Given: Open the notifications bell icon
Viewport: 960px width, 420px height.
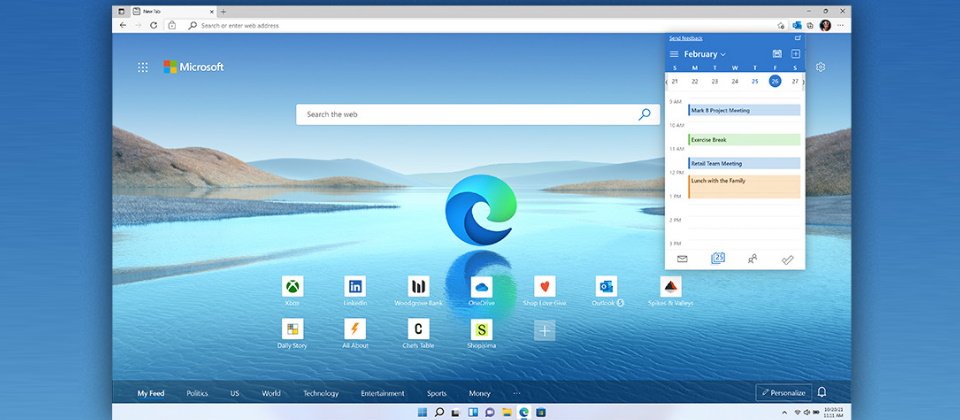Looking at the screenshot, I should click(822, 392).
